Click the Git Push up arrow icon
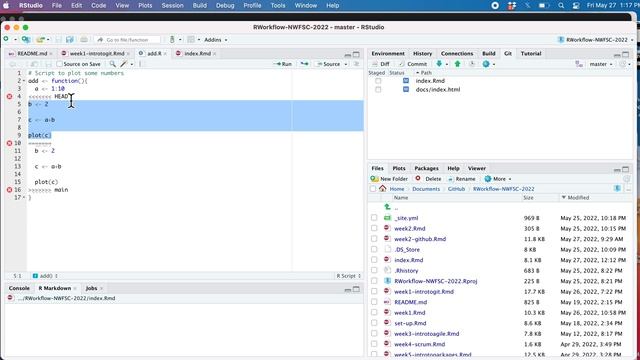This screenshot has width=640, height=360. [457, 64]
